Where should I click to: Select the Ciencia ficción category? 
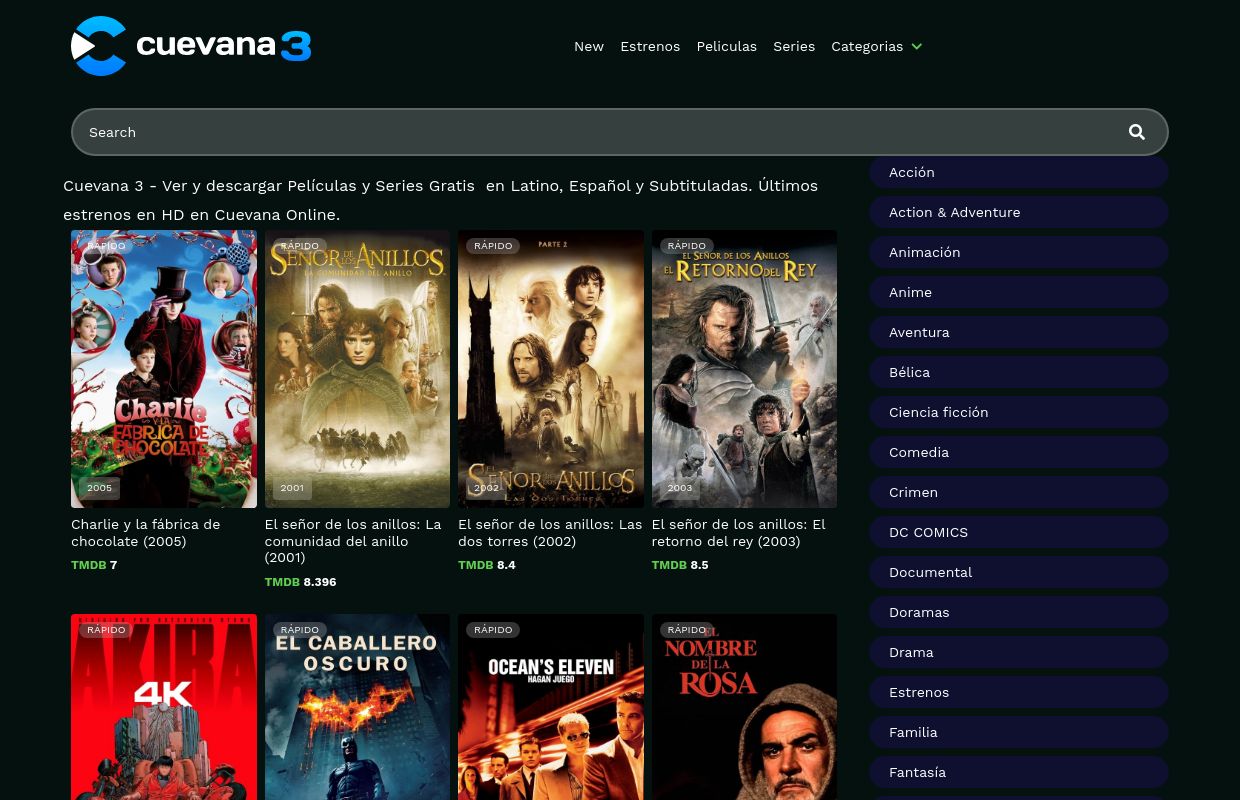point(1019,412)
